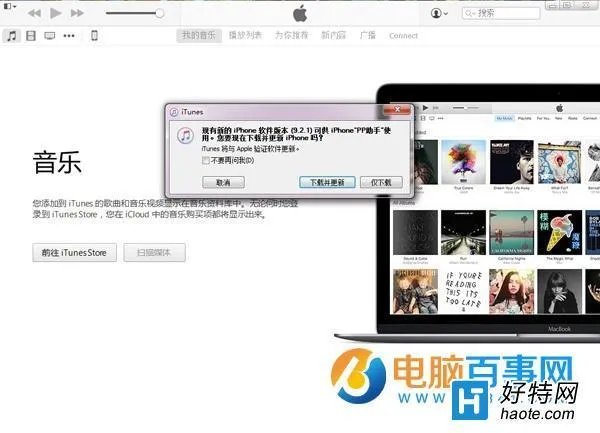The height and width of the screenshot is (433, 600).
Task: Click 取消 button in iTunes dialog
Action: (x=223, y=182)
